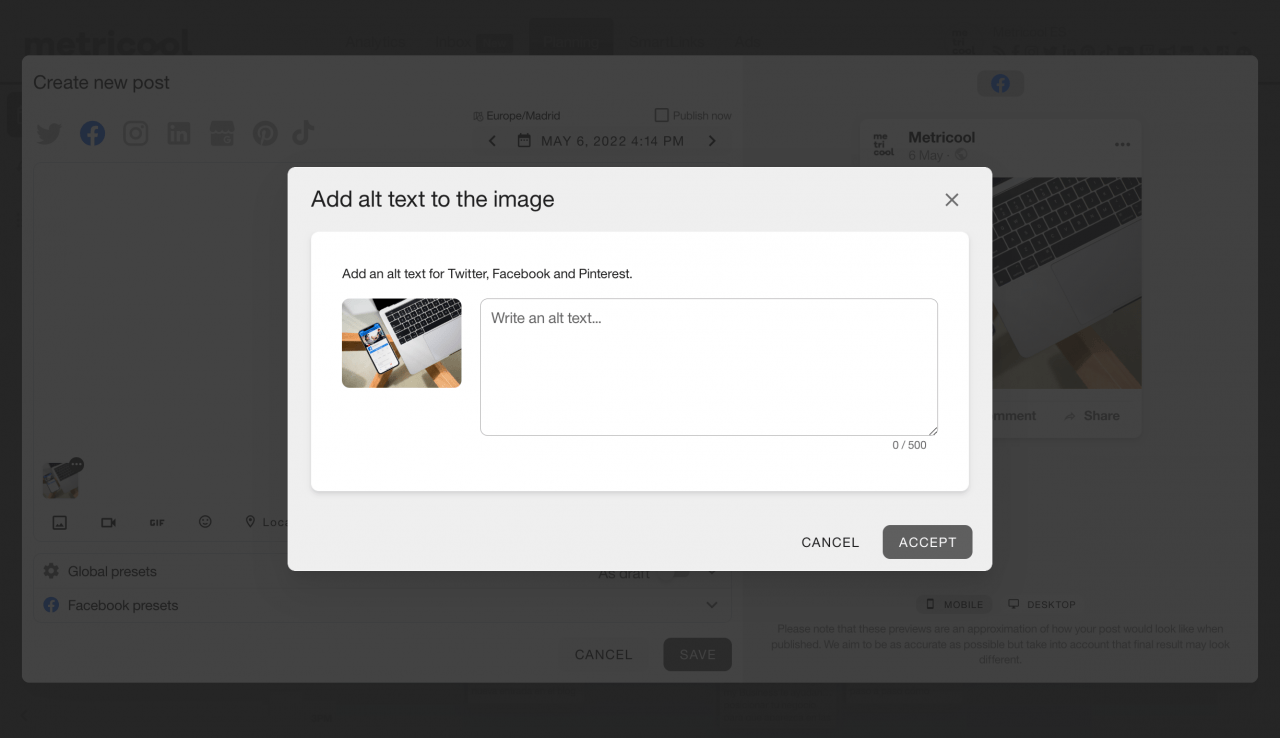Open the emoji picker icon
This screenshot has width=1280, height=738.
click(x=205, y=522)
